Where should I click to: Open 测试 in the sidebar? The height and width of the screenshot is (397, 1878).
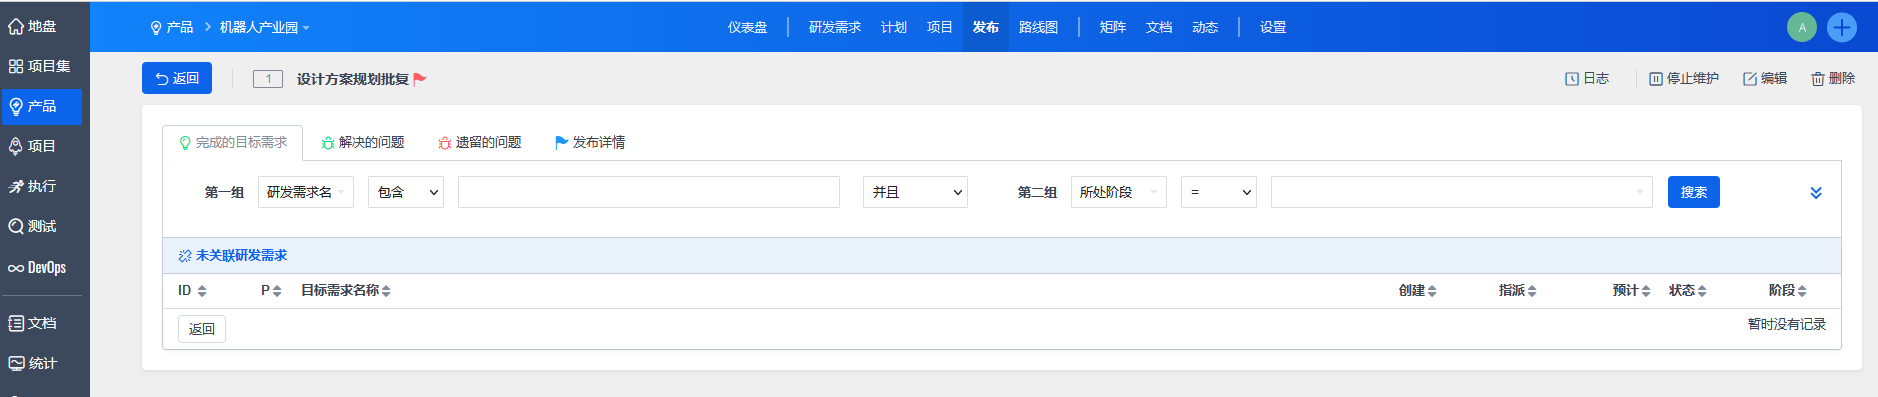32,226
